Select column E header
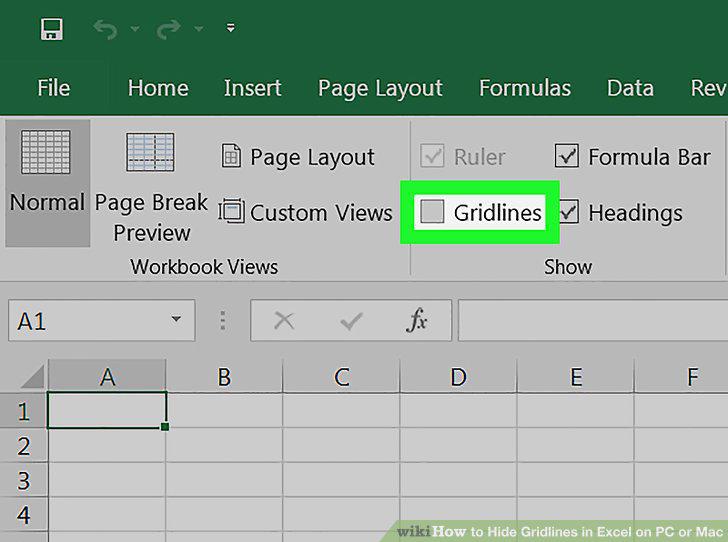This screenshot has height=542, width=728. click(576, 376)
